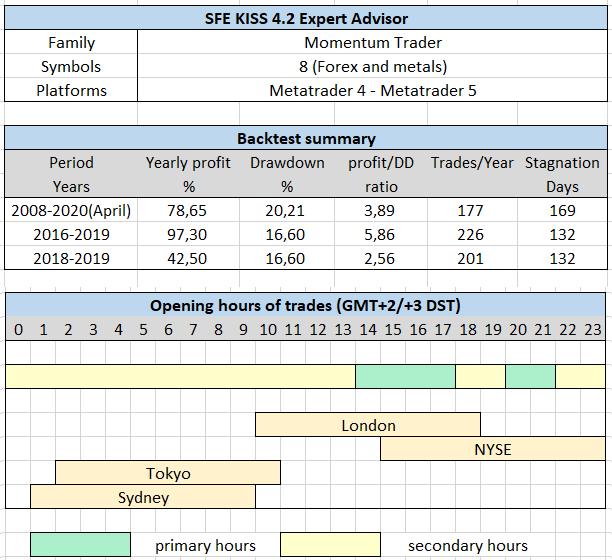Screen dimensions: 612x560
Task: Select stagnation '132' in the 2018-2019 row
Action: (562, 258)
